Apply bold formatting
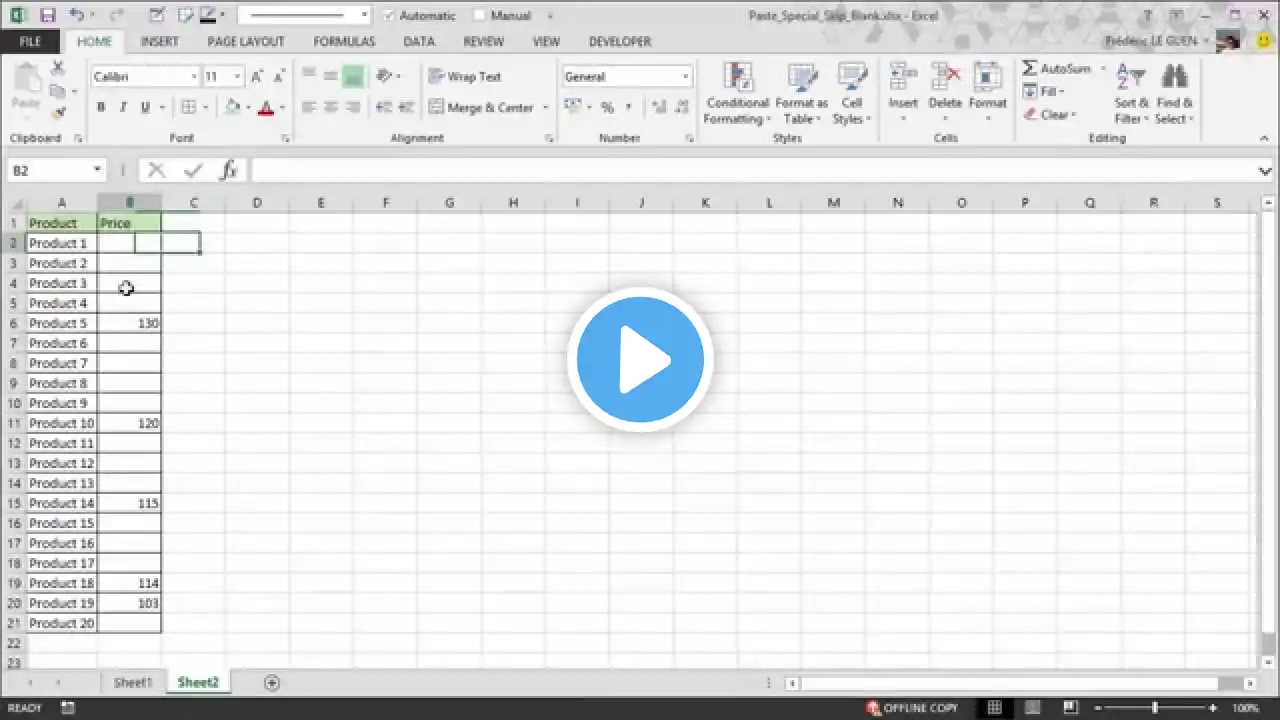This screenshot has height=720, width=1280. 101,108
